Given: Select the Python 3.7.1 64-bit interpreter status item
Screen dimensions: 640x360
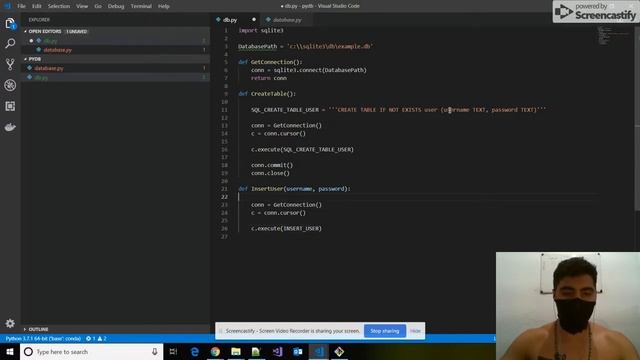Looking at the screenshot, I should click(x=43, y=338).
